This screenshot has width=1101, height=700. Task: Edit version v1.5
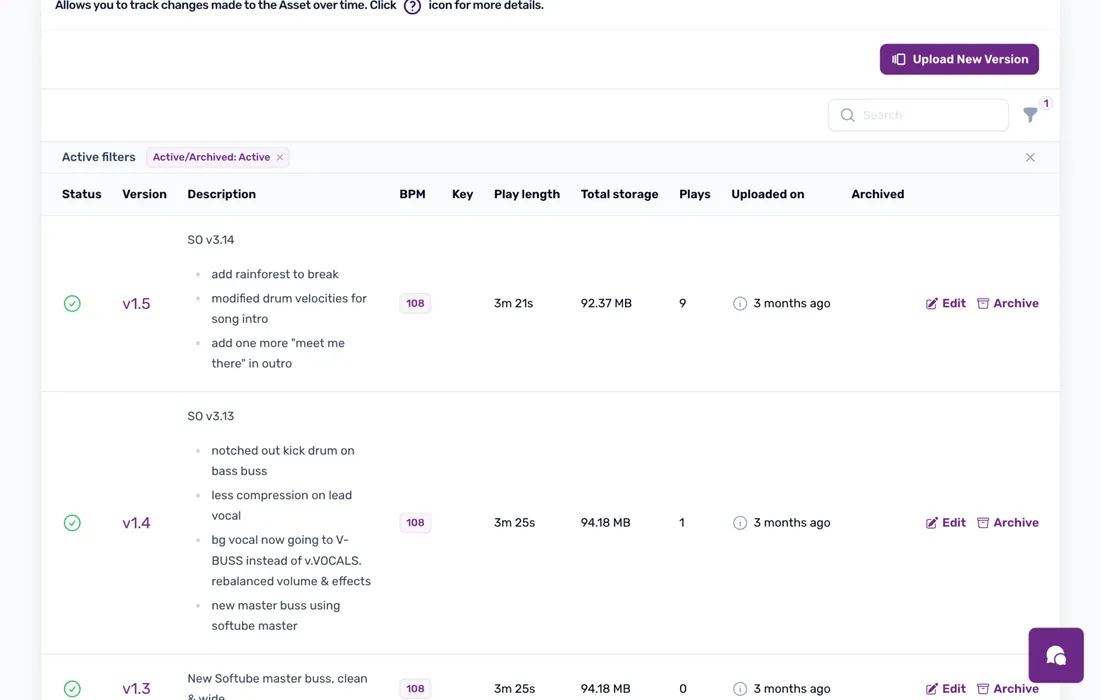point(945,304)
